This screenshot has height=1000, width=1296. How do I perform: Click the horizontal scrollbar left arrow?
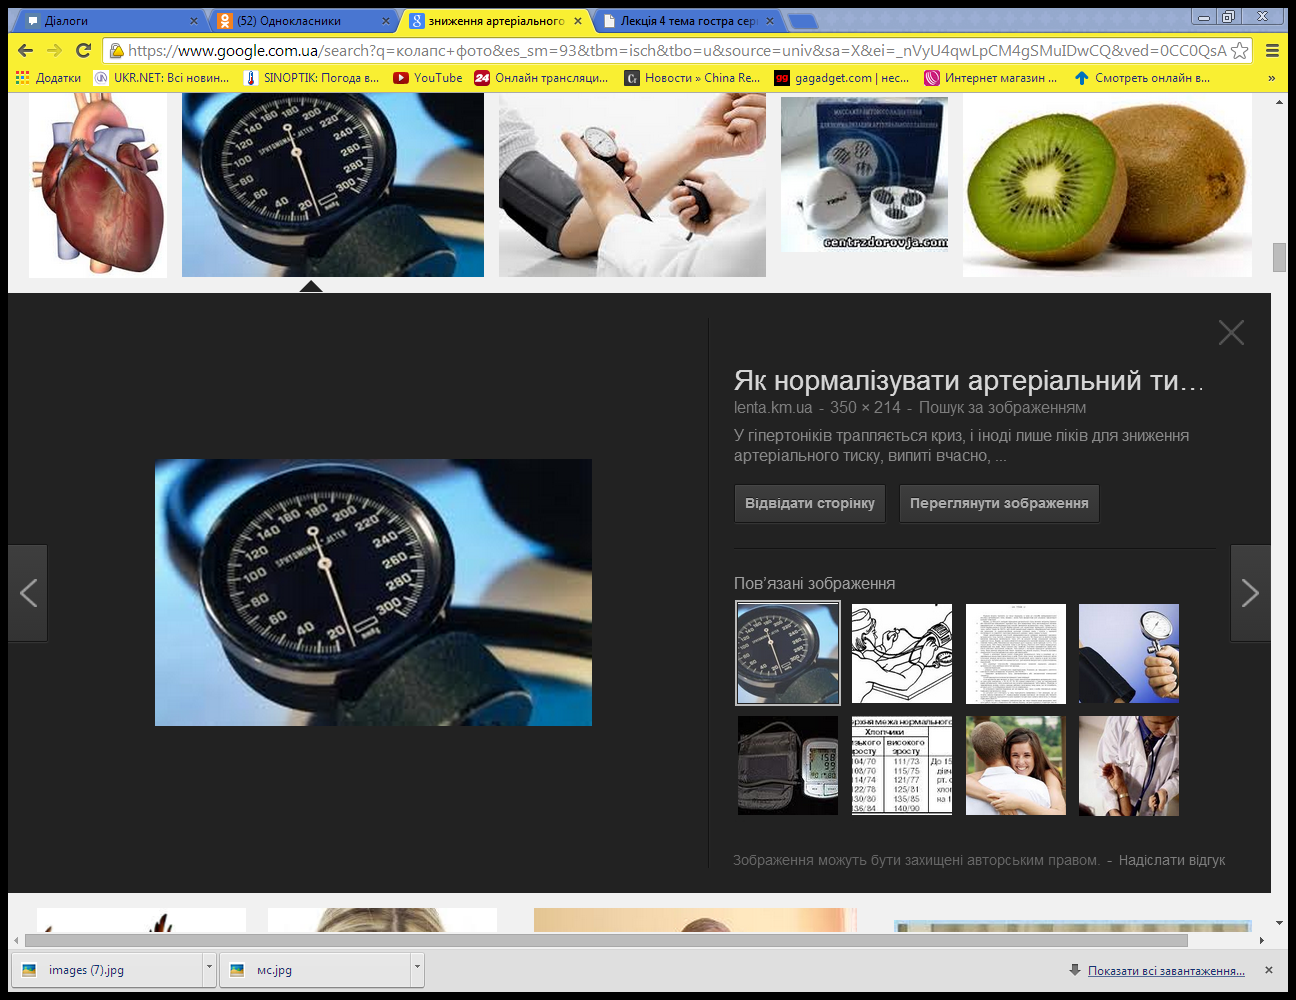pyautogui.click(x=15, y=940)
